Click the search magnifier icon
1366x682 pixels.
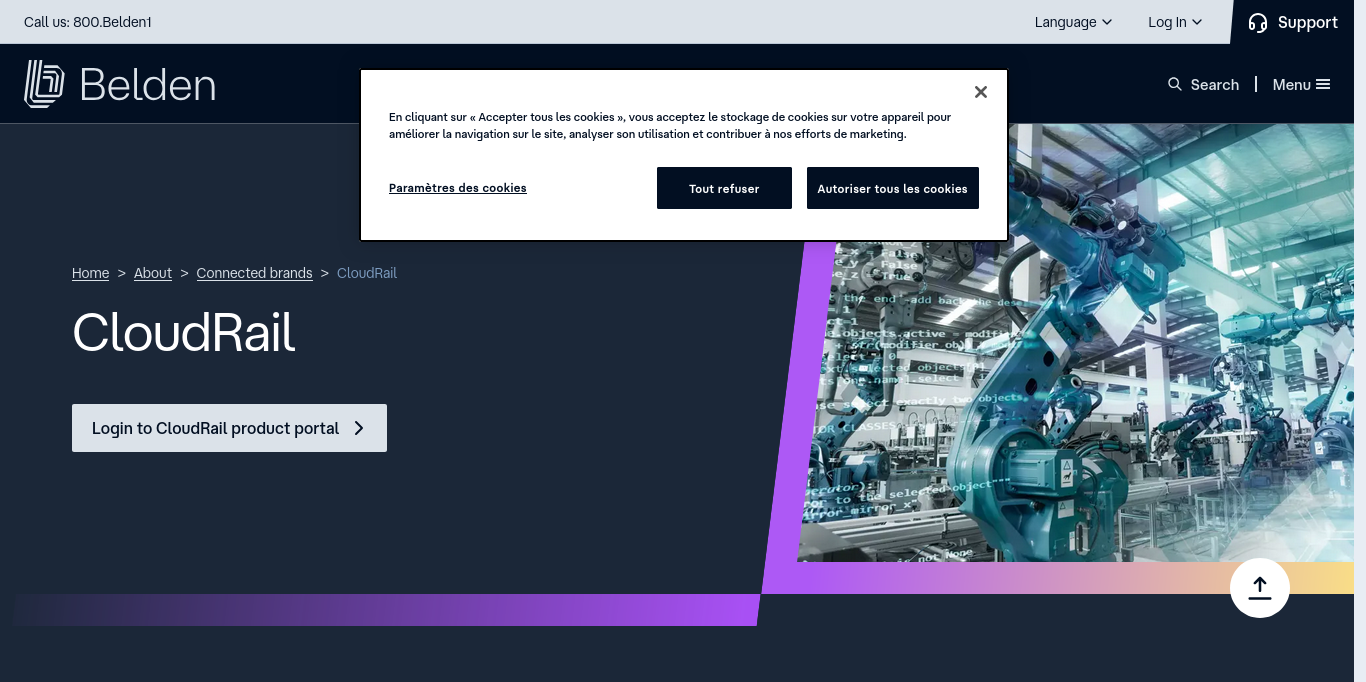(x=1175, y=84)
